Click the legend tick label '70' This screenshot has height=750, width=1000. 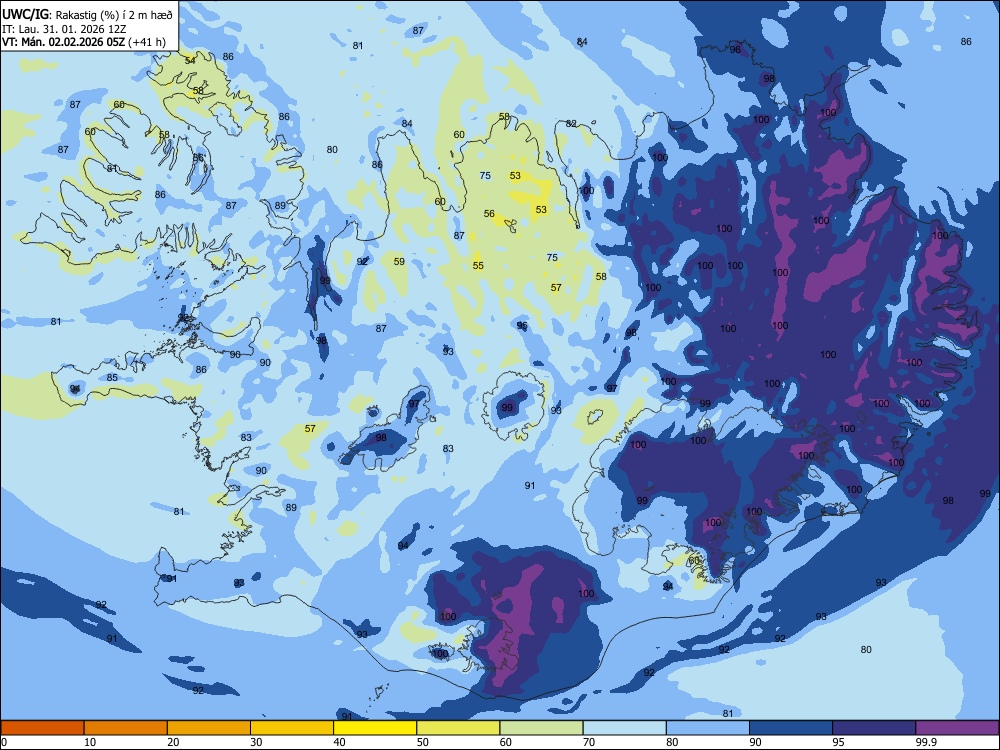click(x=589, y=742)
